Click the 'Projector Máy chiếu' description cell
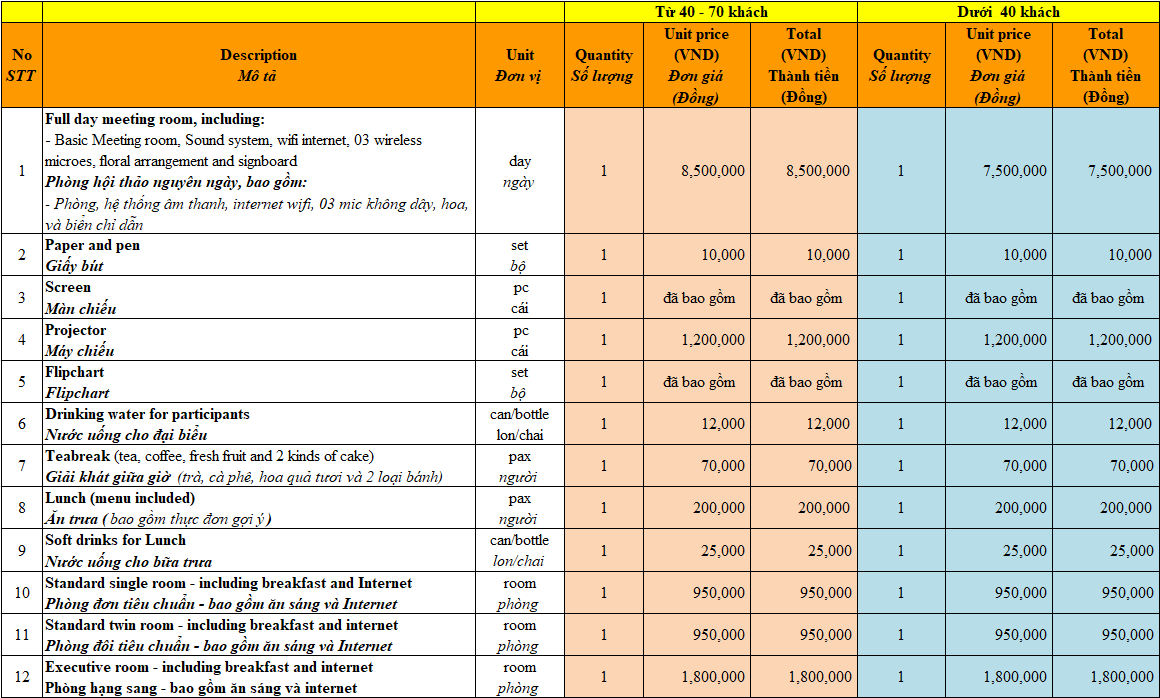 259,339
